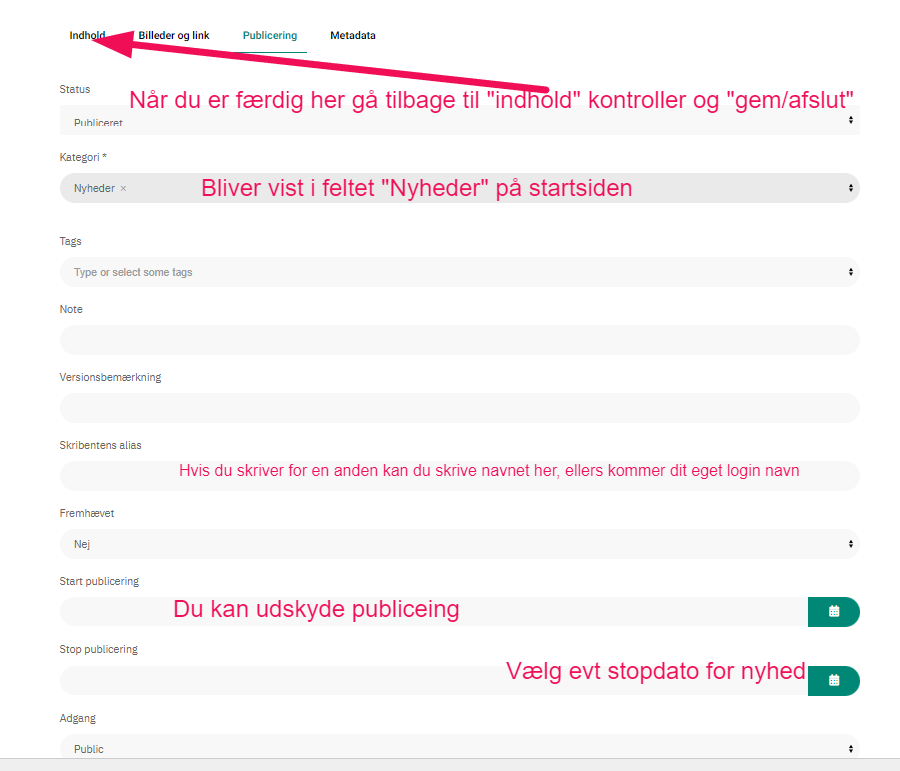Expand the Fremhævet dropdown set to Nej
The image size is (900, 771).
coord(460,544)
